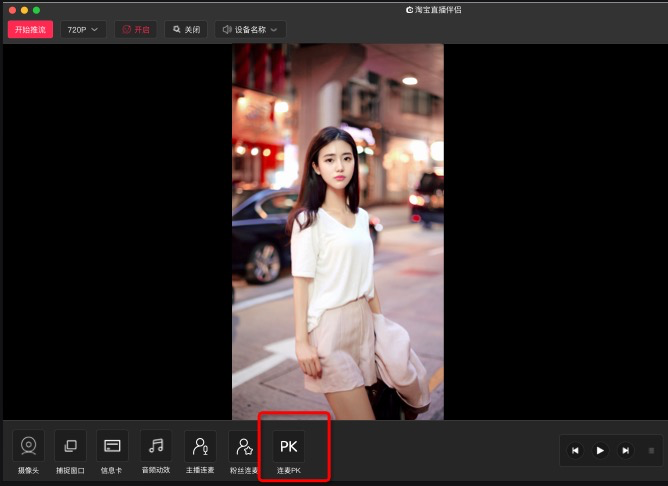Toggle the 开启 beauty button on
Viewport: 668px width, 486px height.
(135, 30)
